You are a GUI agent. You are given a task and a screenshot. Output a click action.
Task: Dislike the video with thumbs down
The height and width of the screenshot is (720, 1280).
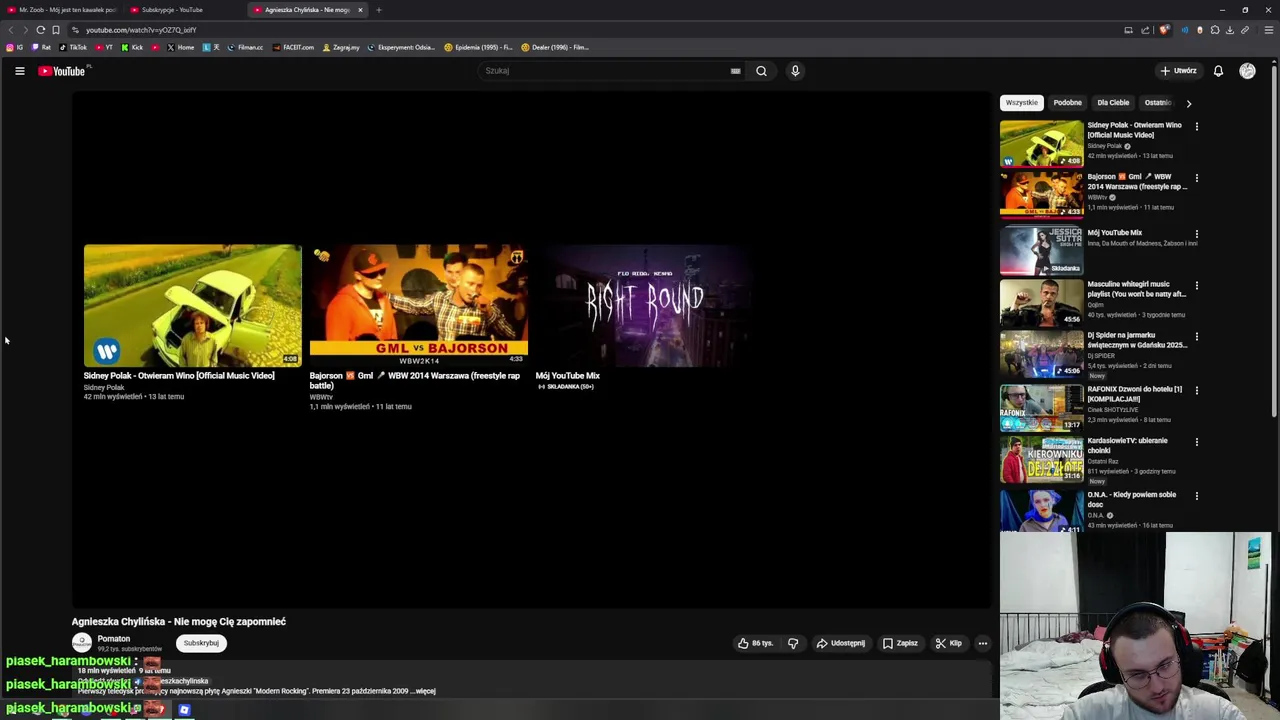click(793, 643)
